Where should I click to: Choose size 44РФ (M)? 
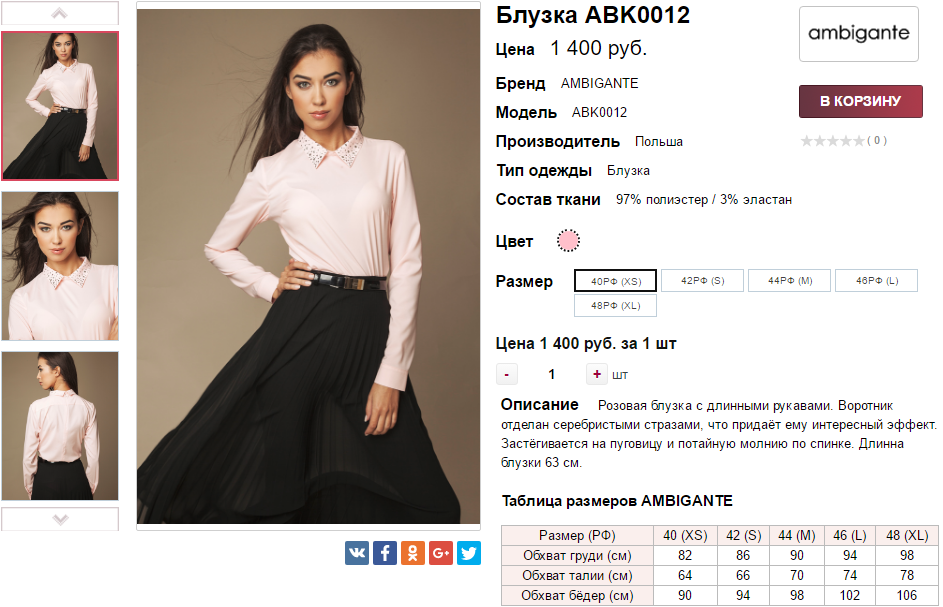pyautogui.click(x=790, y=280)
